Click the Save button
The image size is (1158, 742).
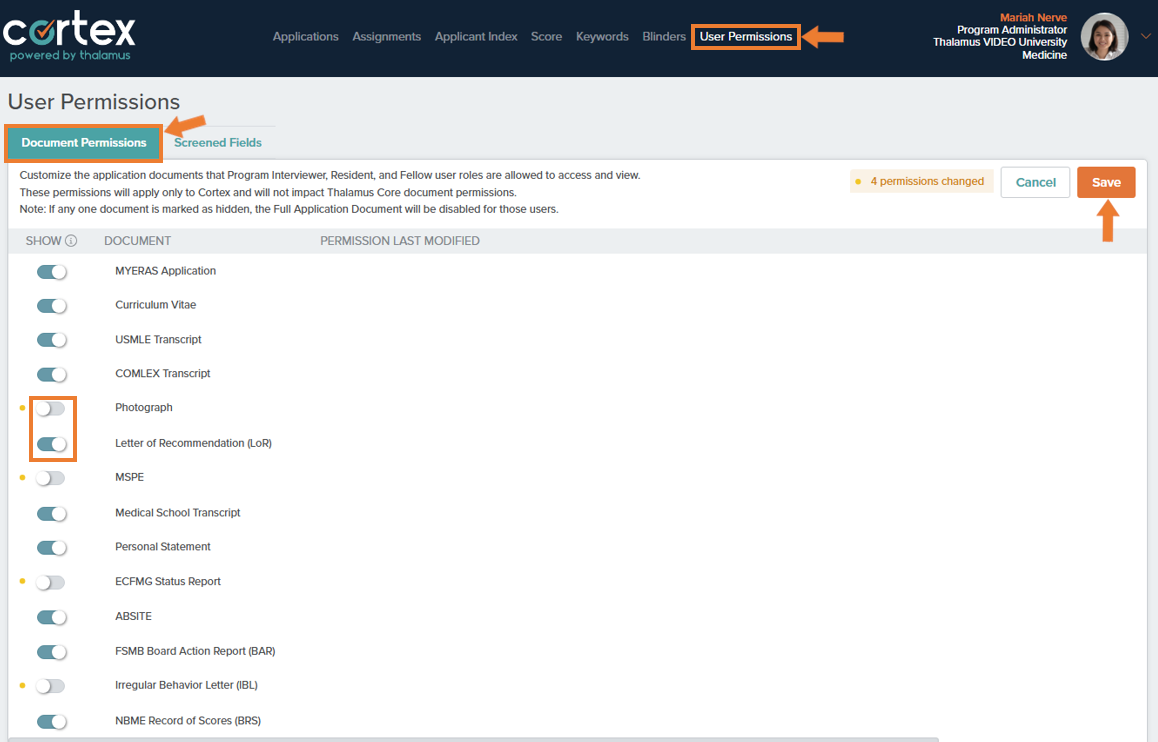tap(1106, 182)
